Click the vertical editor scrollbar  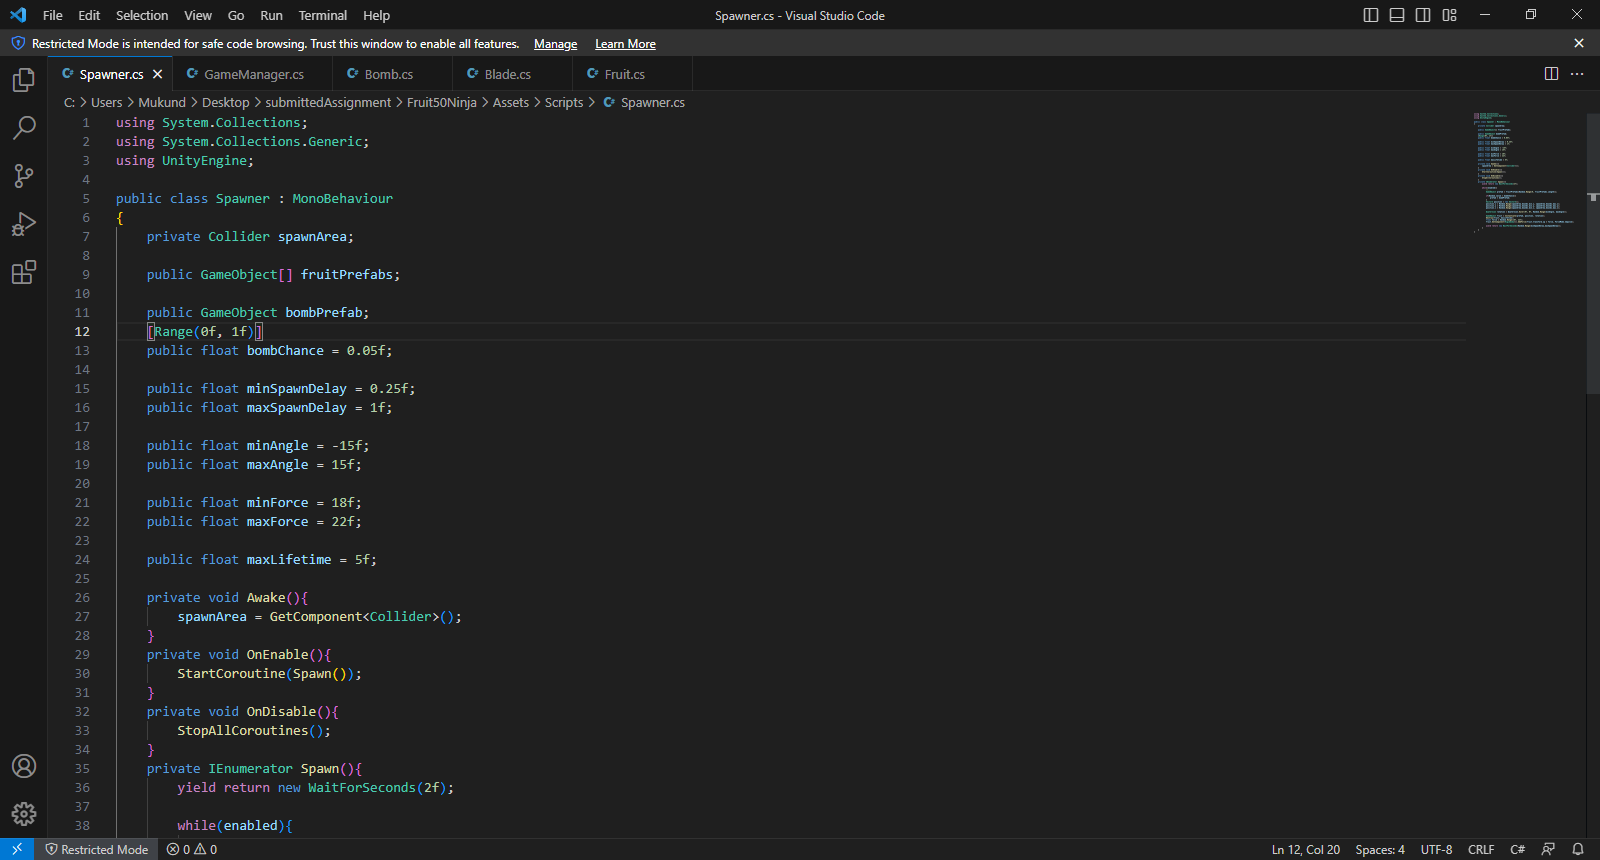pos(1593,253)
